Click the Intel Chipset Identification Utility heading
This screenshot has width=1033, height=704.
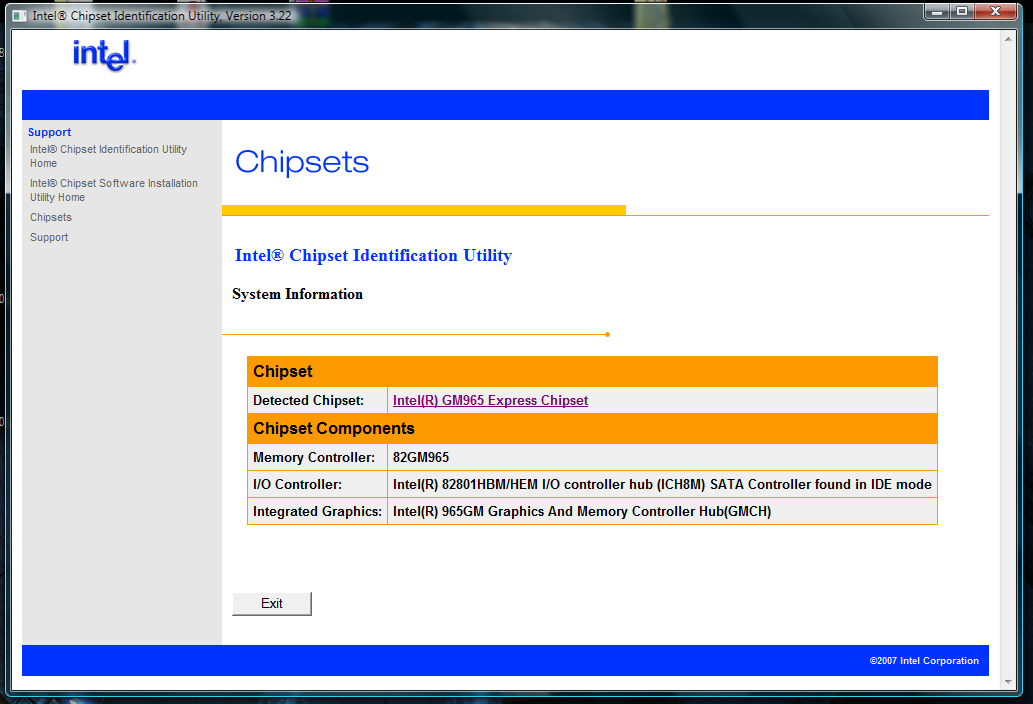click(x=373, y=256)
